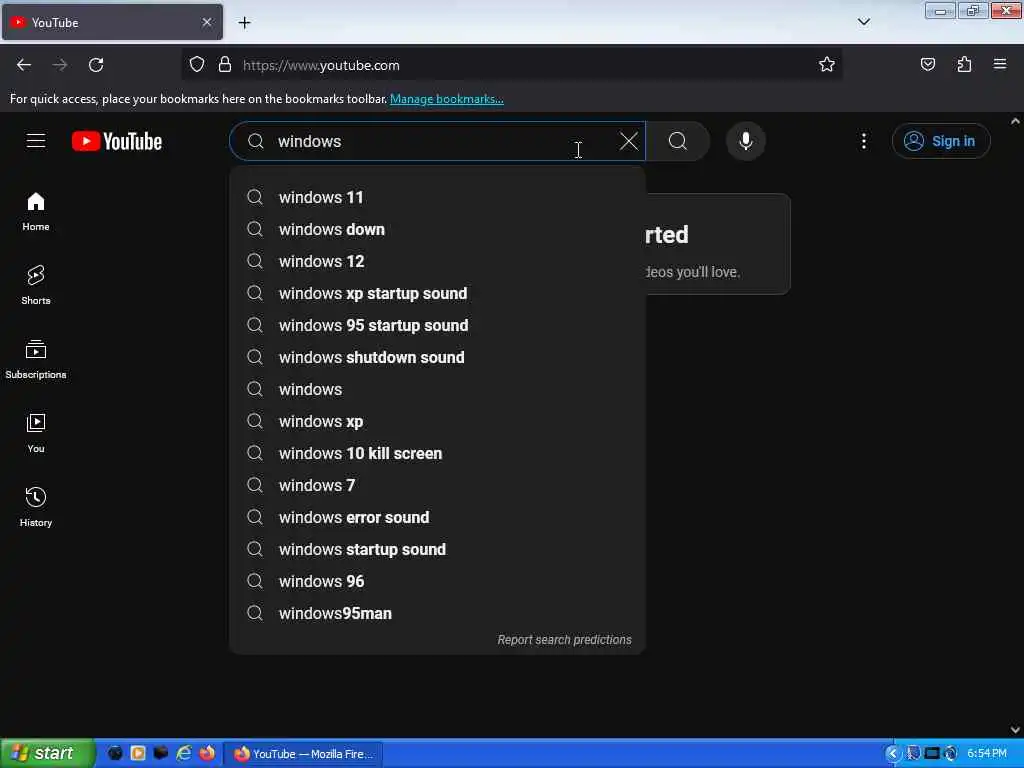Screen dimensions: 1024x768
Task: Open the YouTube guide hamburger menu
Action: point(36,141)
